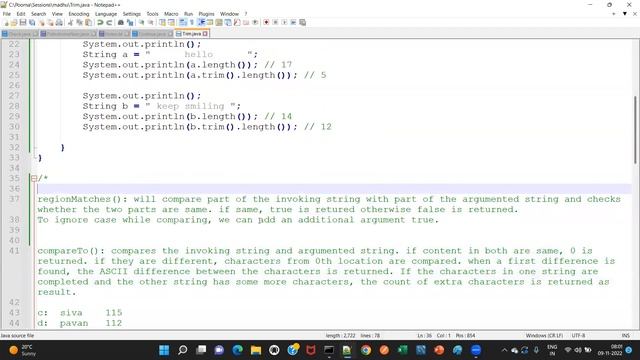Open the Function List toolbar icon
Viewport: 640px width, 360px height.
pos(237,22)
